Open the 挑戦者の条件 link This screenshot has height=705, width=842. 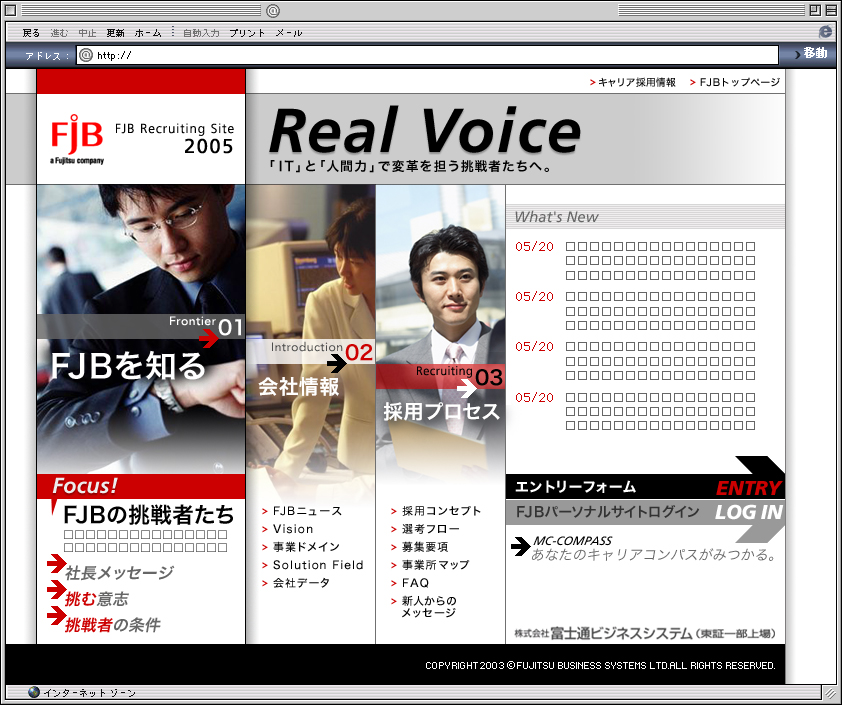pos(113,624)
